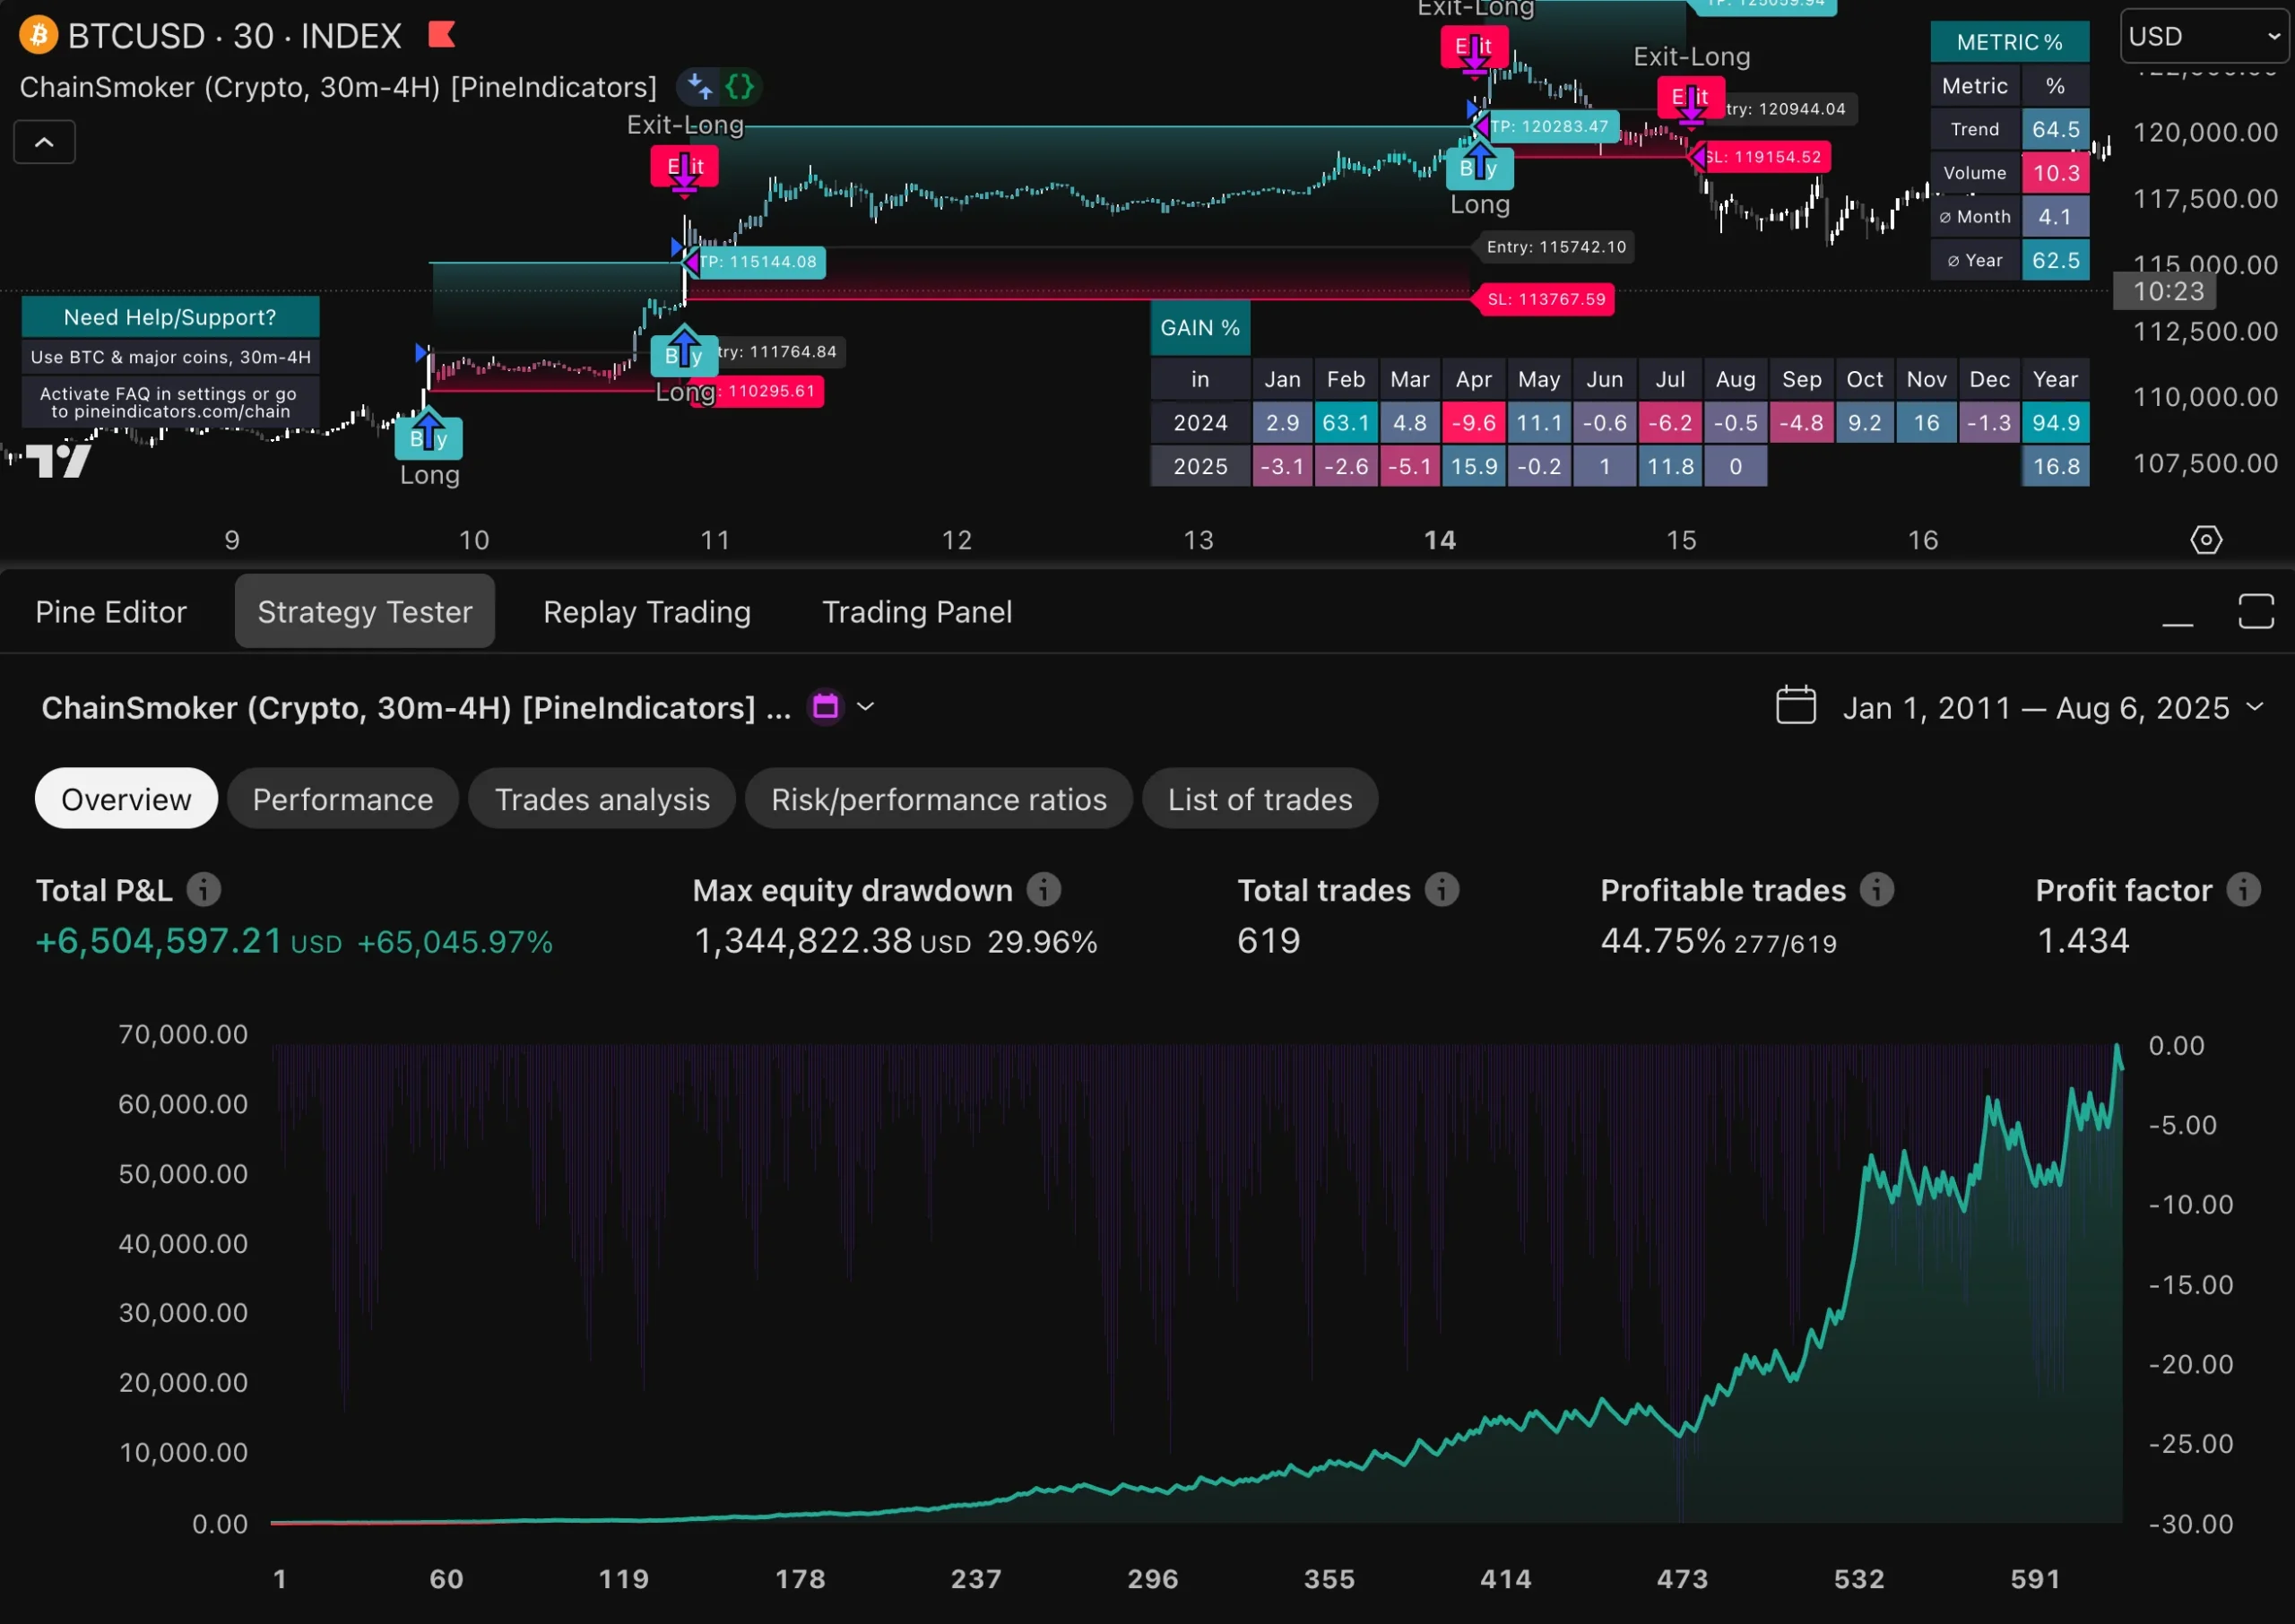The width and height of the screenshot is (2295, 1624).
Task: Click the blue arrows icon next to indicator name
Action: [x=700, y=87]
